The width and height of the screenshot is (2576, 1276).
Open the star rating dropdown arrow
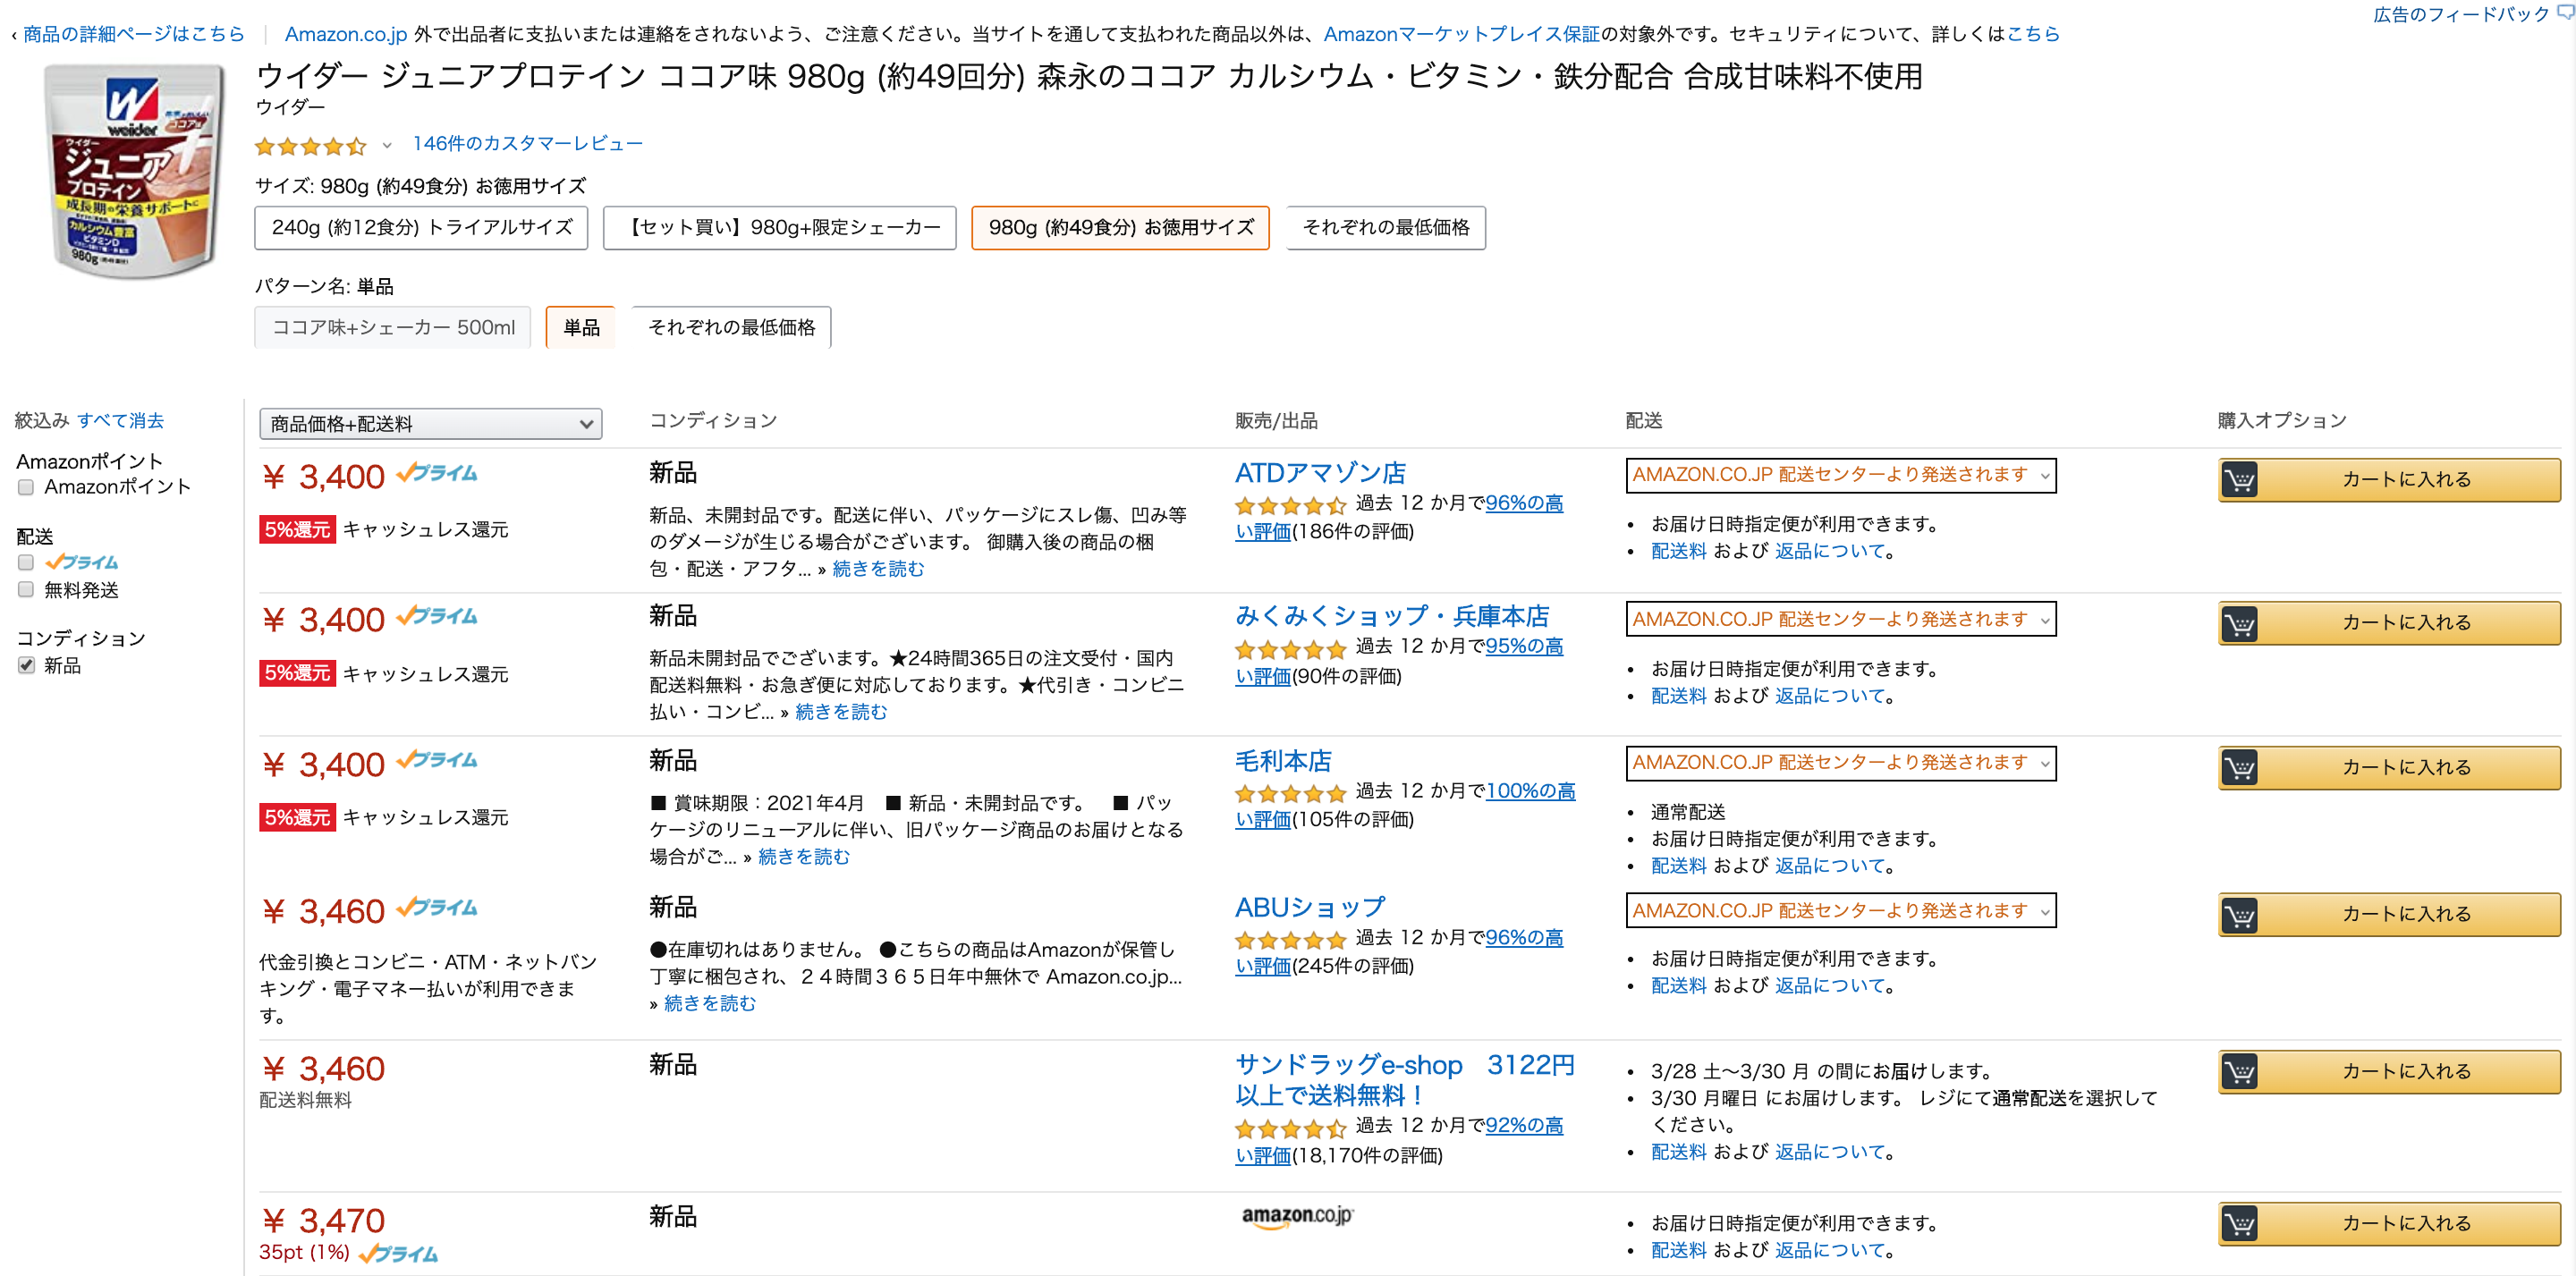(x=387, y=146)
